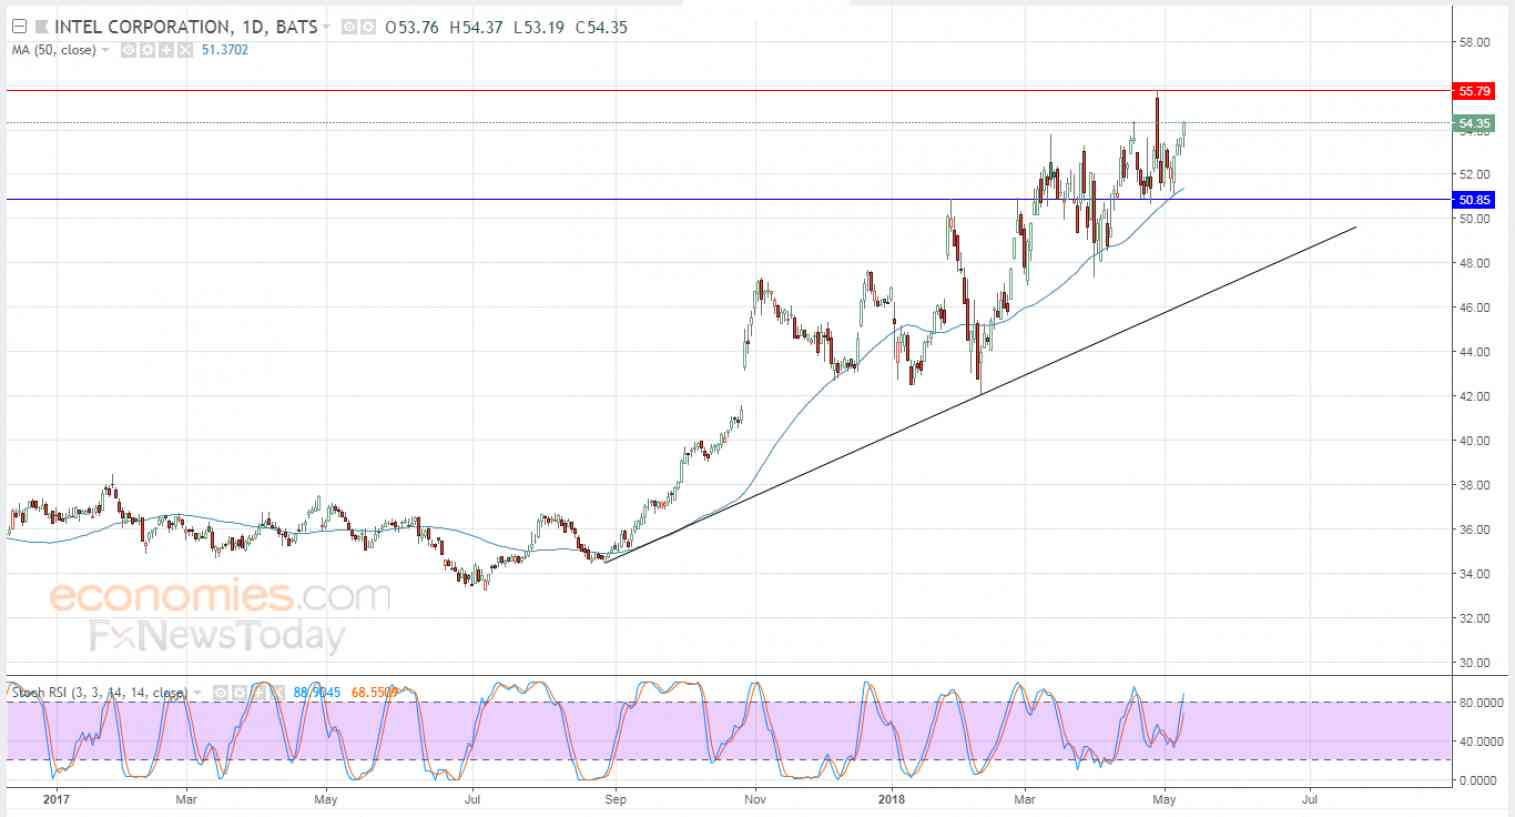
Task: Click the Nov label on time axis
Action: pyautogui.click(x=755, y=800)
